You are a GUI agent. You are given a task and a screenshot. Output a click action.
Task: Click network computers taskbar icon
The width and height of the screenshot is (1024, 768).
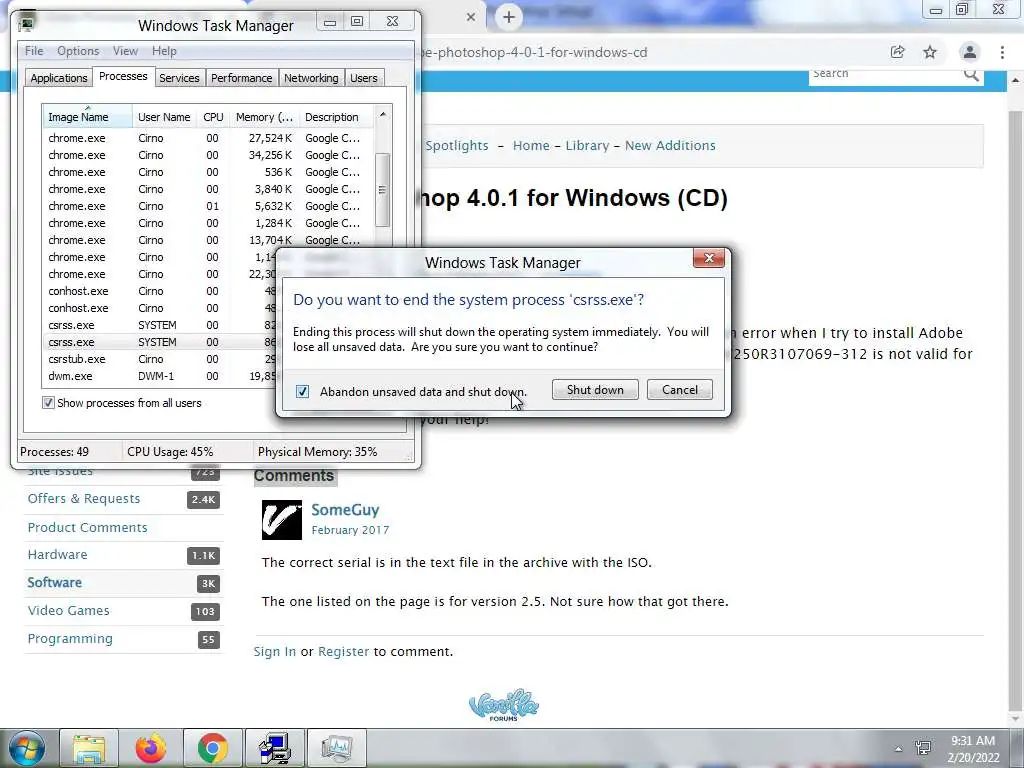click(274, 748)
